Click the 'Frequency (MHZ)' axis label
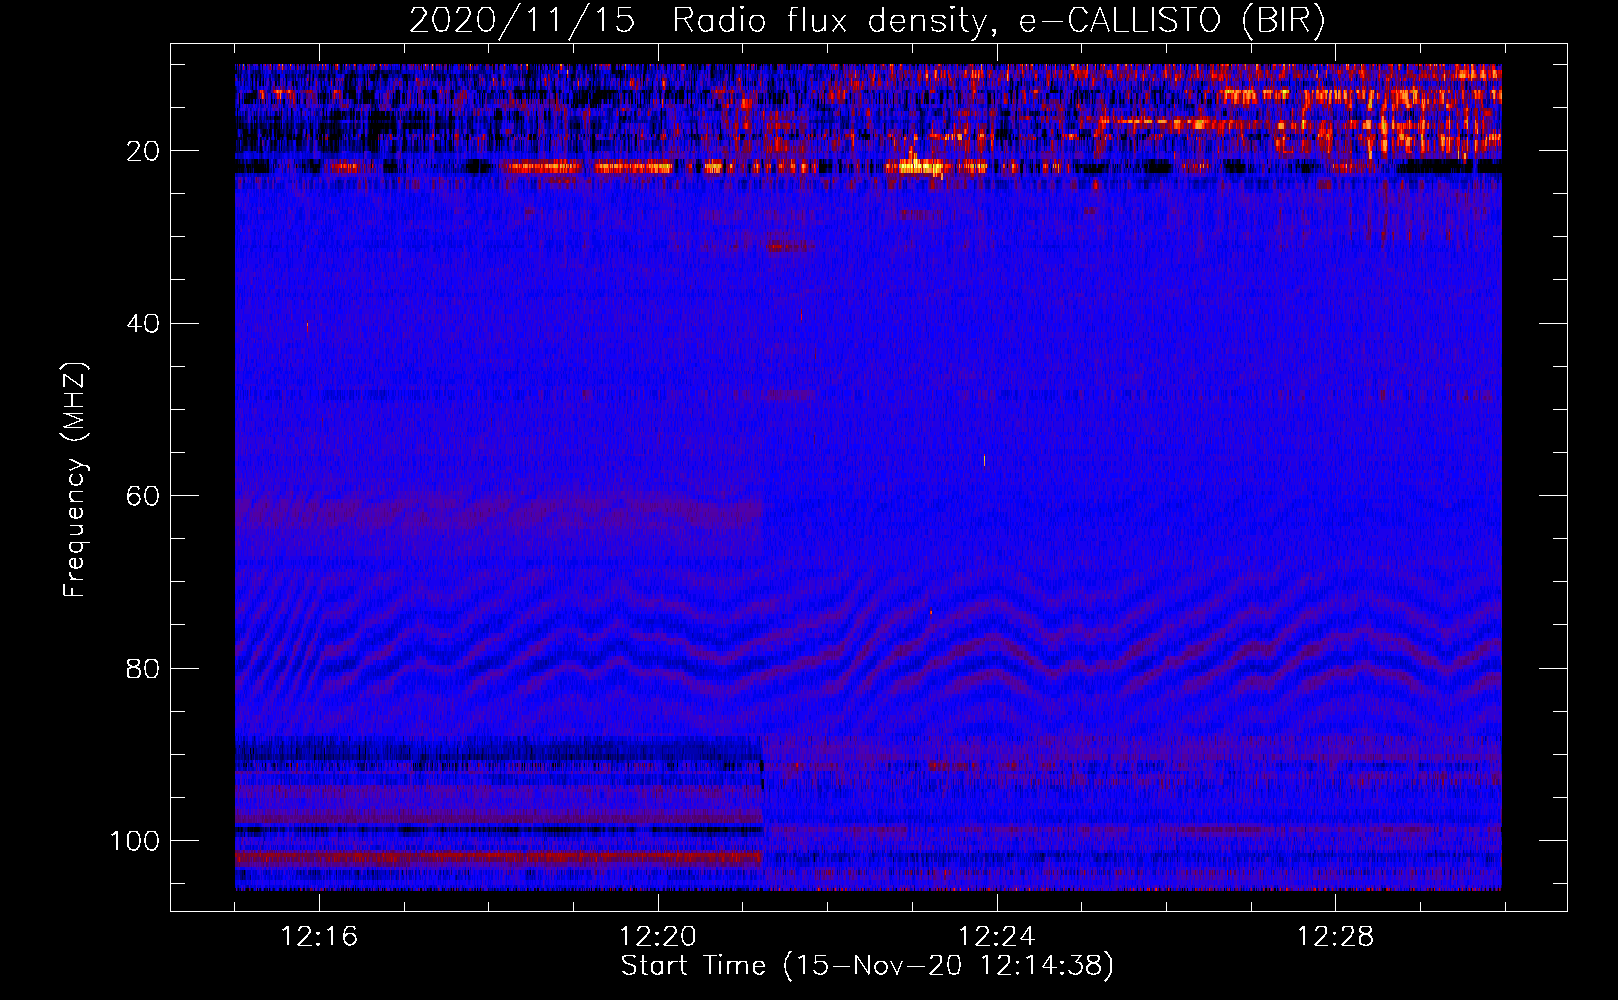1618x1000 pixels. point(76,480)
